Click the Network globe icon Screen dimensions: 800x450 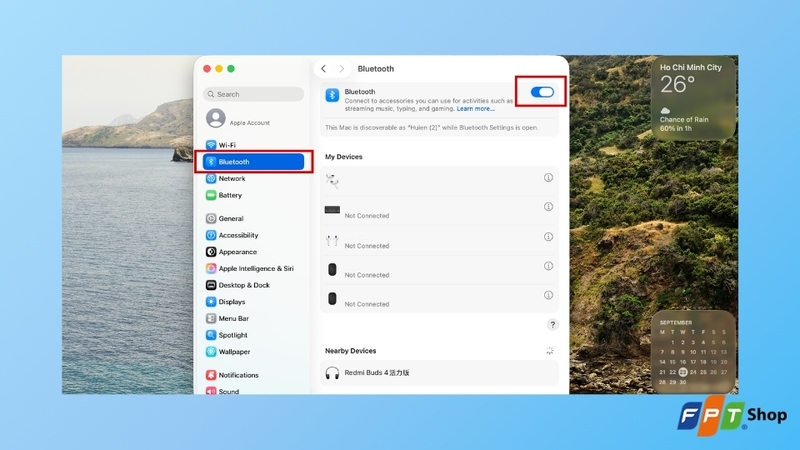[211, 179]
